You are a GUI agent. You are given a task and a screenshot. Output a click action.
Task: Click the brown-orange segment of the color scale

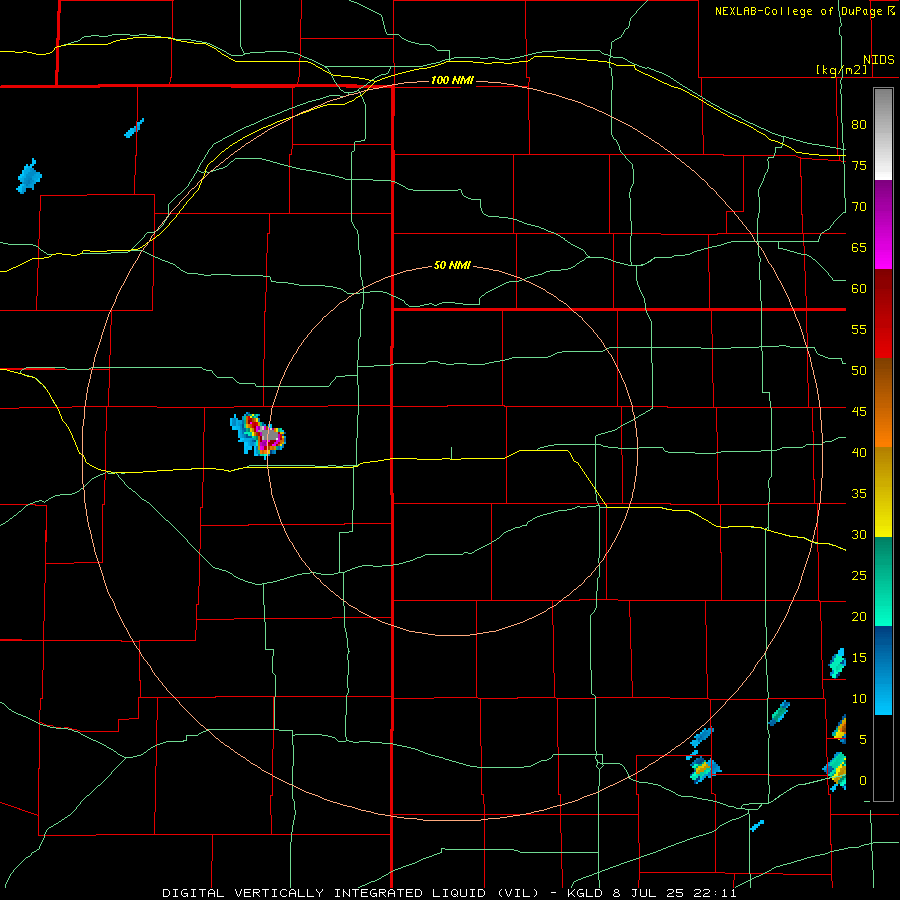pyautogui.click(x=883, y=403)
